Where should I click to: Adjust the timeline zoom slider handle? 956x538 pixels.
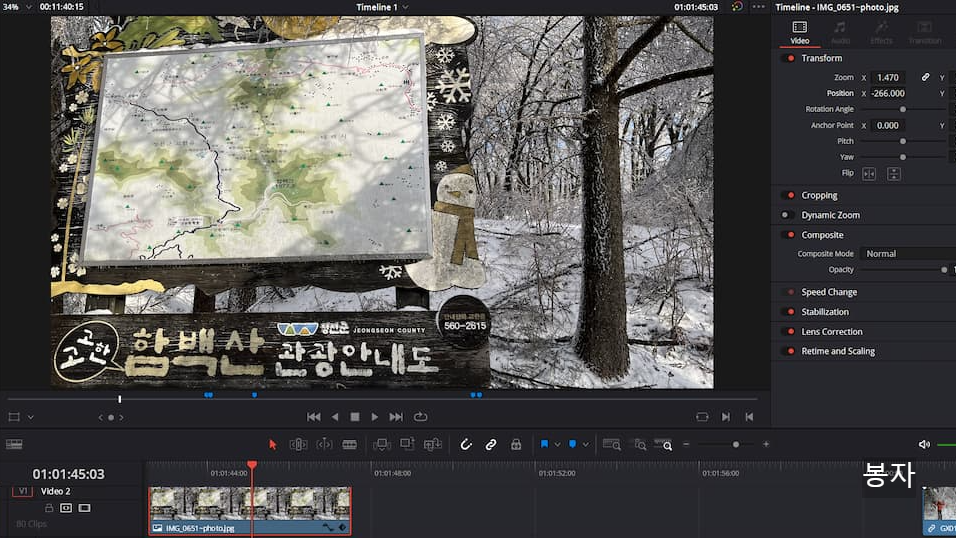[736, 445]
